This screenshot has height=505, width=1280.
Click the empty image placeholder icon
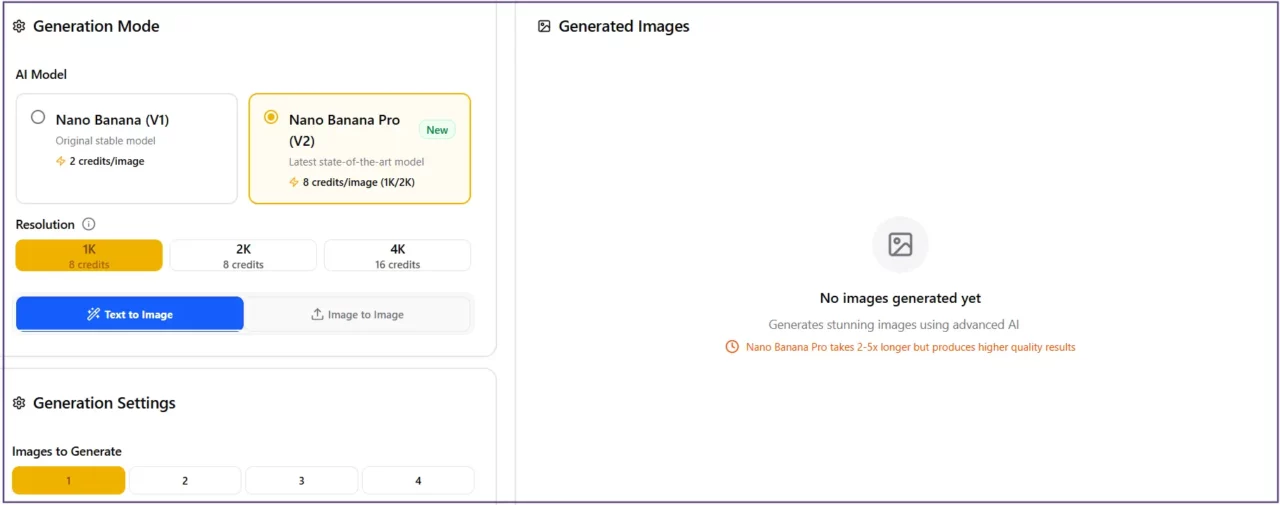[x=900, y=245]
